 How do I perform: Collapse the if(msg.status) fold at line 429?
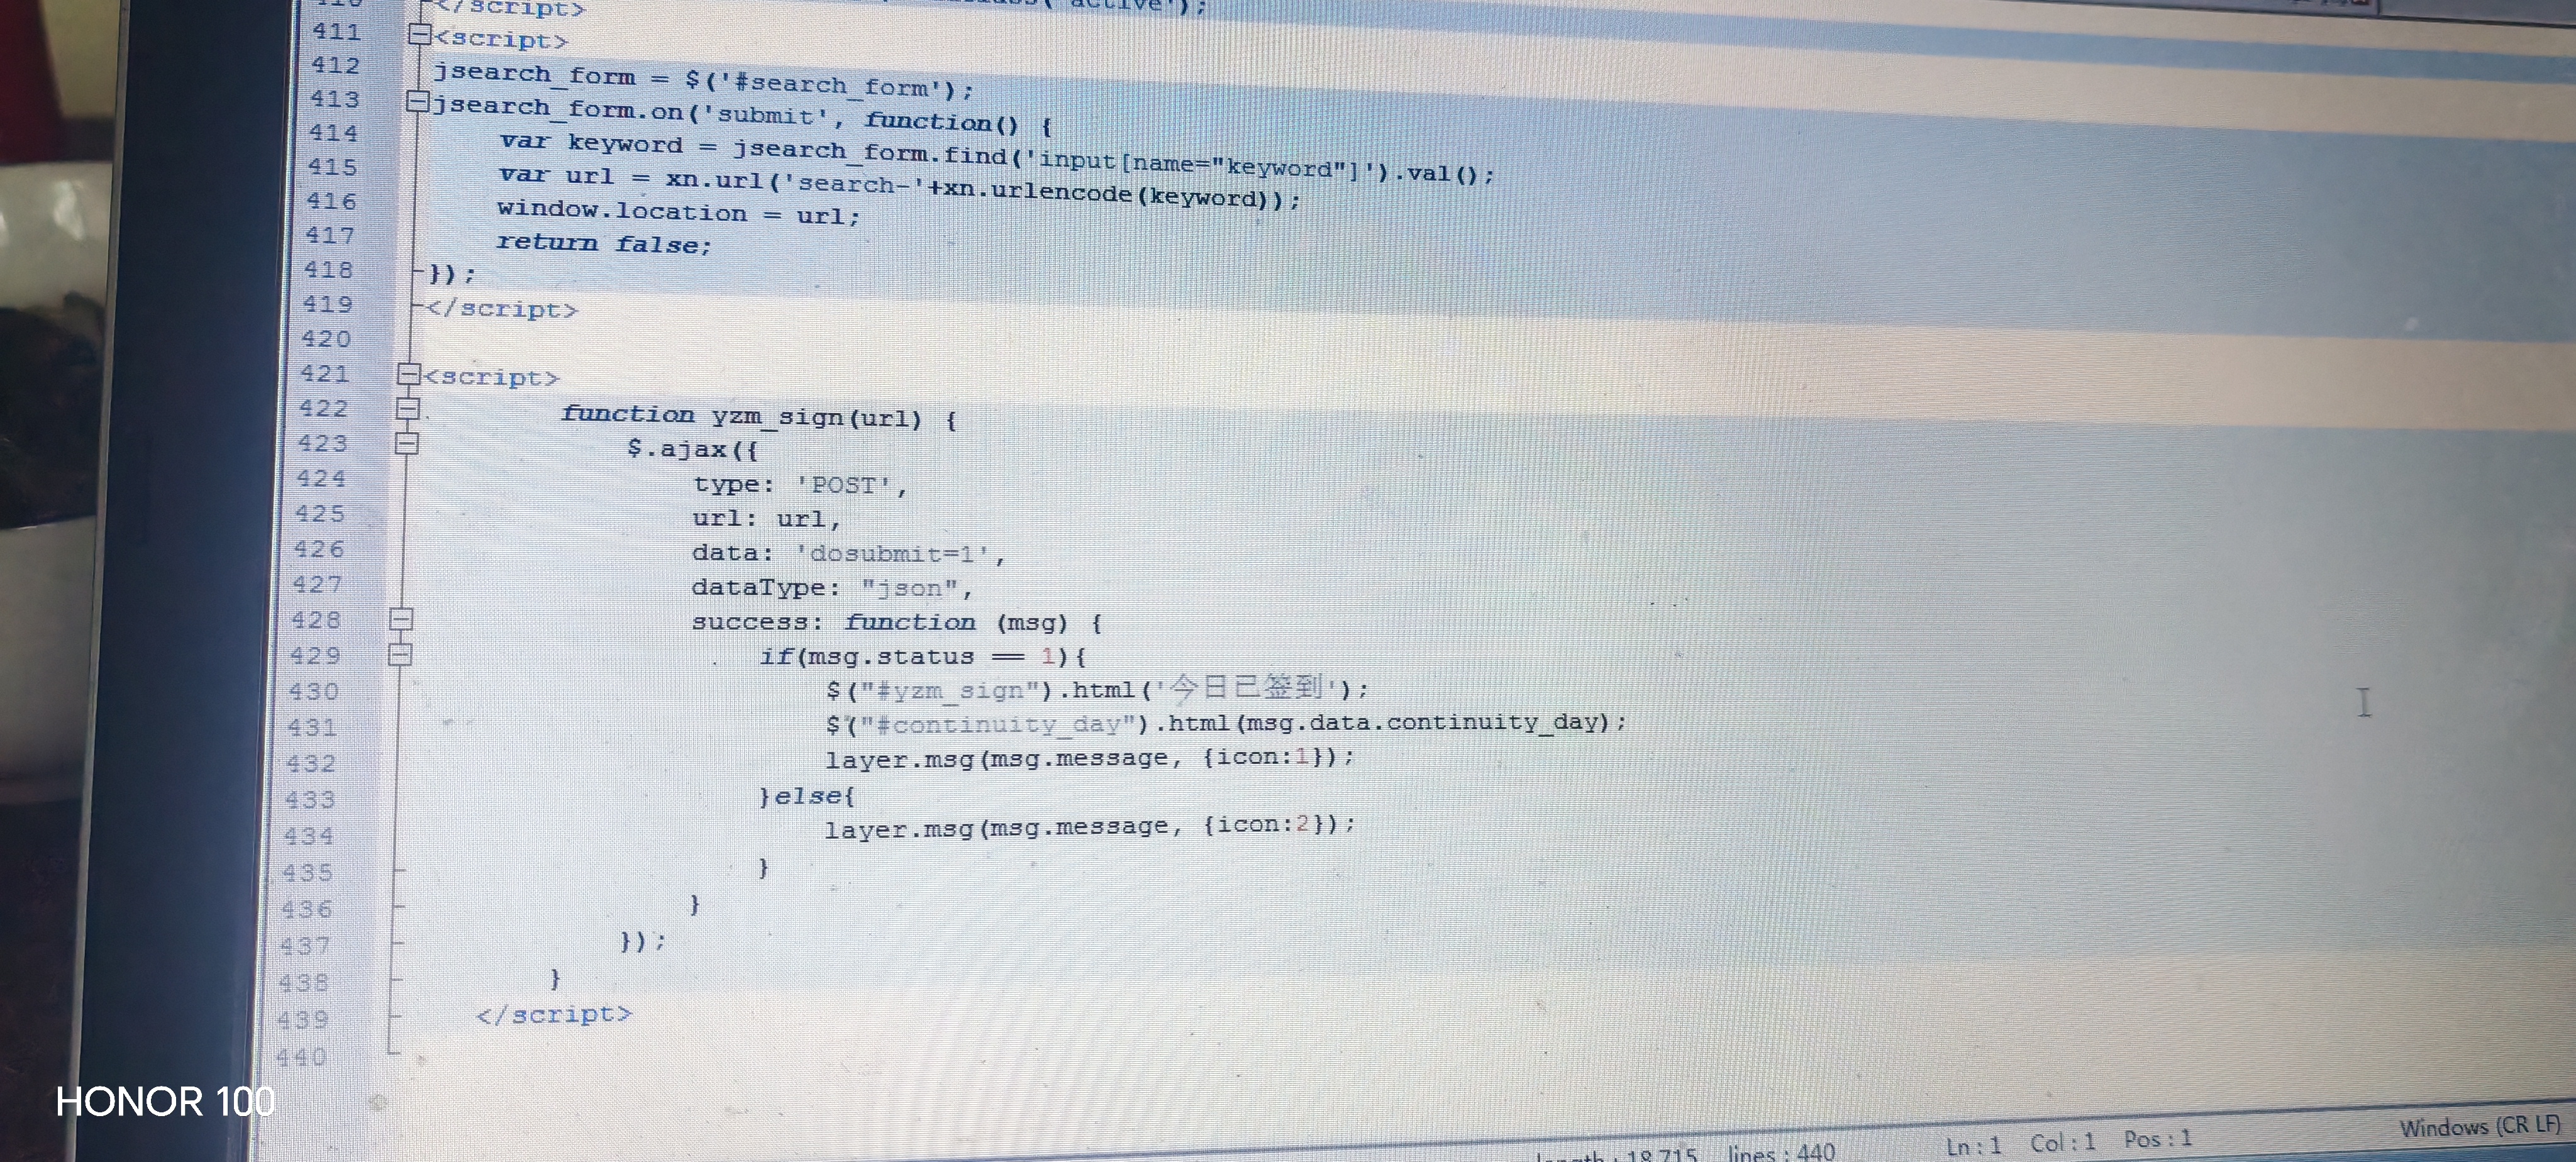click(400, 655)
